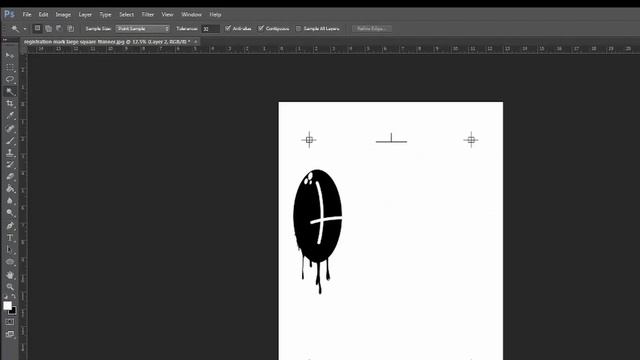Toggle the Anti-alias checkbox
The height and width of the screenshot is (360, 640).
point(228,28)
